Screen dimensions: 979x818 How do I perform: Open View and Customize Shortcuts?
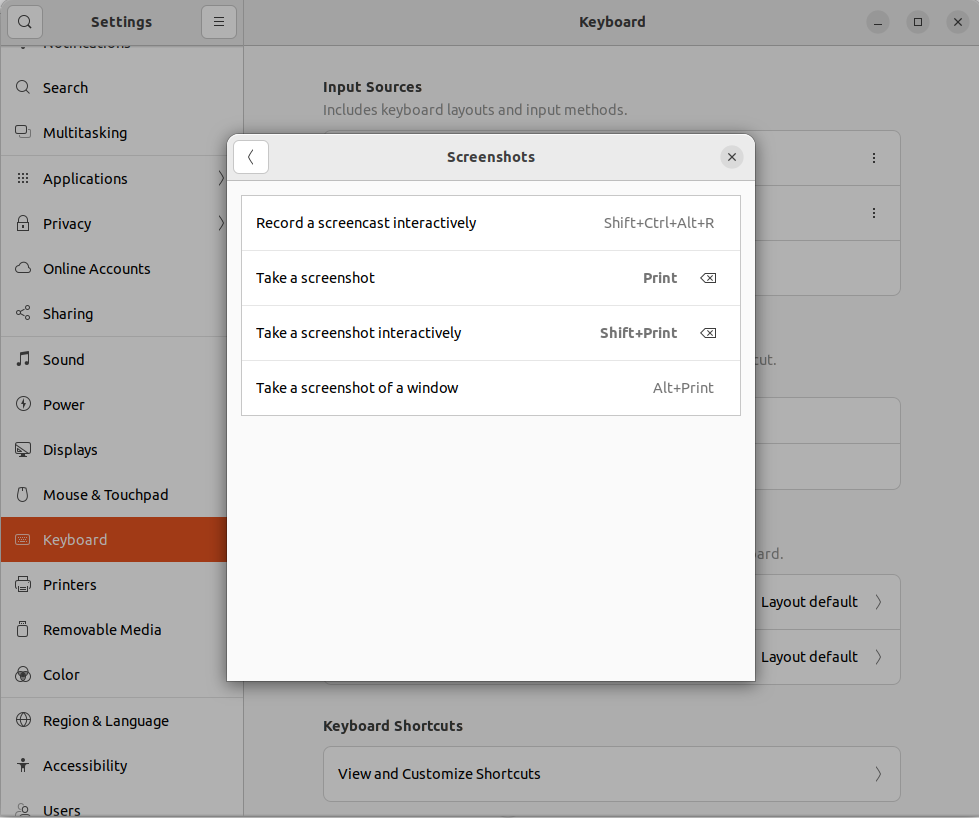click(x=612, y=774)
